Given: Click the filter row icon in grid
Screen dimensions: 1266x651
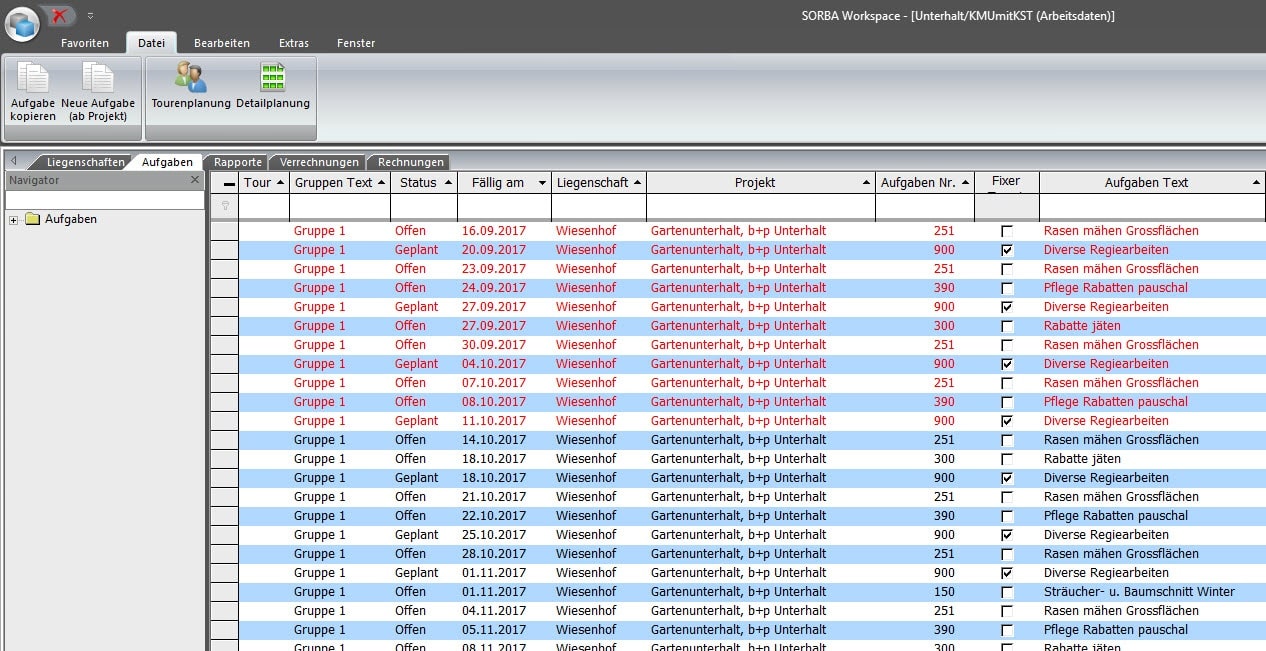Looking at the screenshot, I should point(224,206).
